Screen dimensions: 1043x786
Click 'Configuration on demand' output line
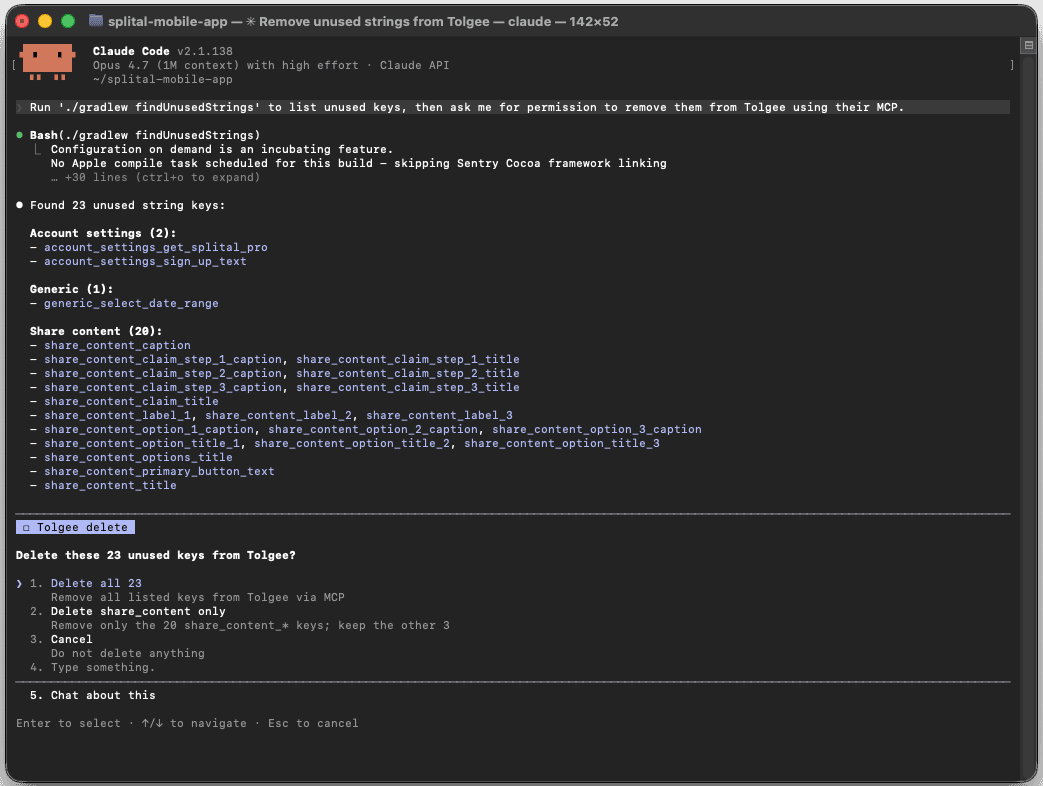tap(222, 149)
